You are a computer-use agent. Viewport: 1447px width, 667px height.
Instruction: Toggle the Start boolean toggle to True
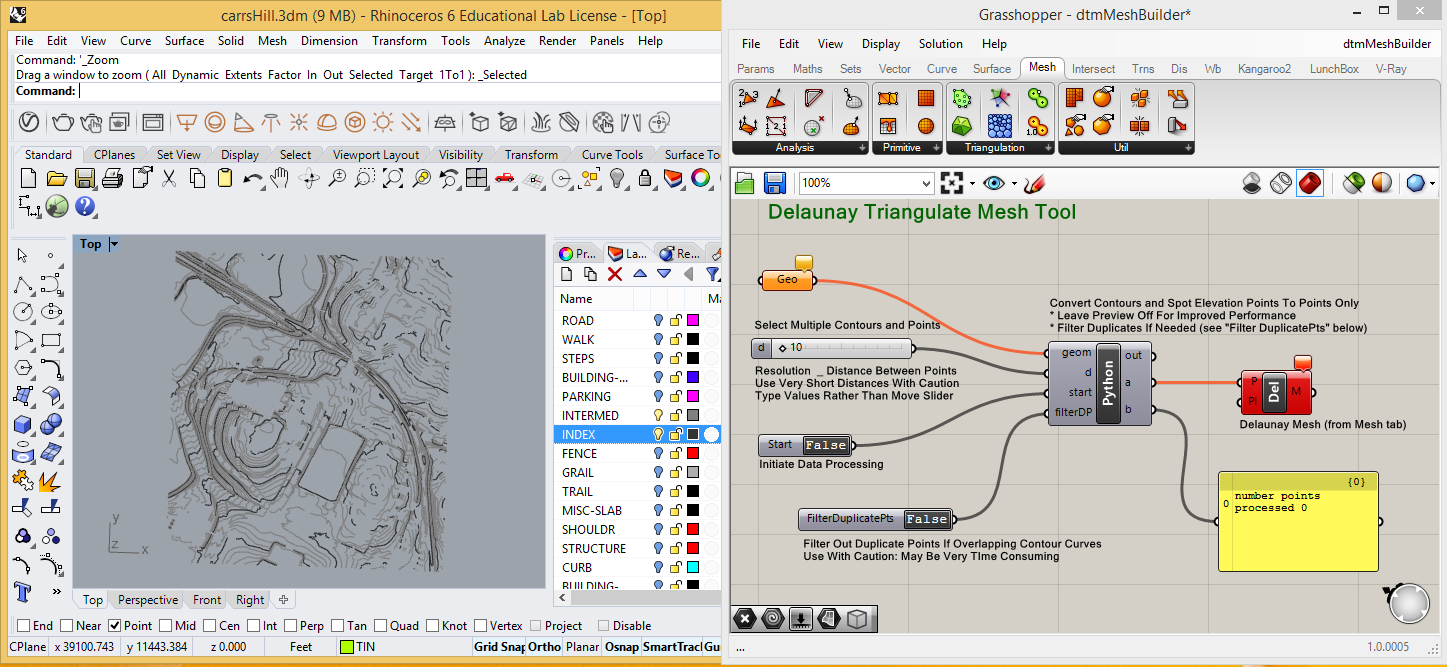[825, 445]
